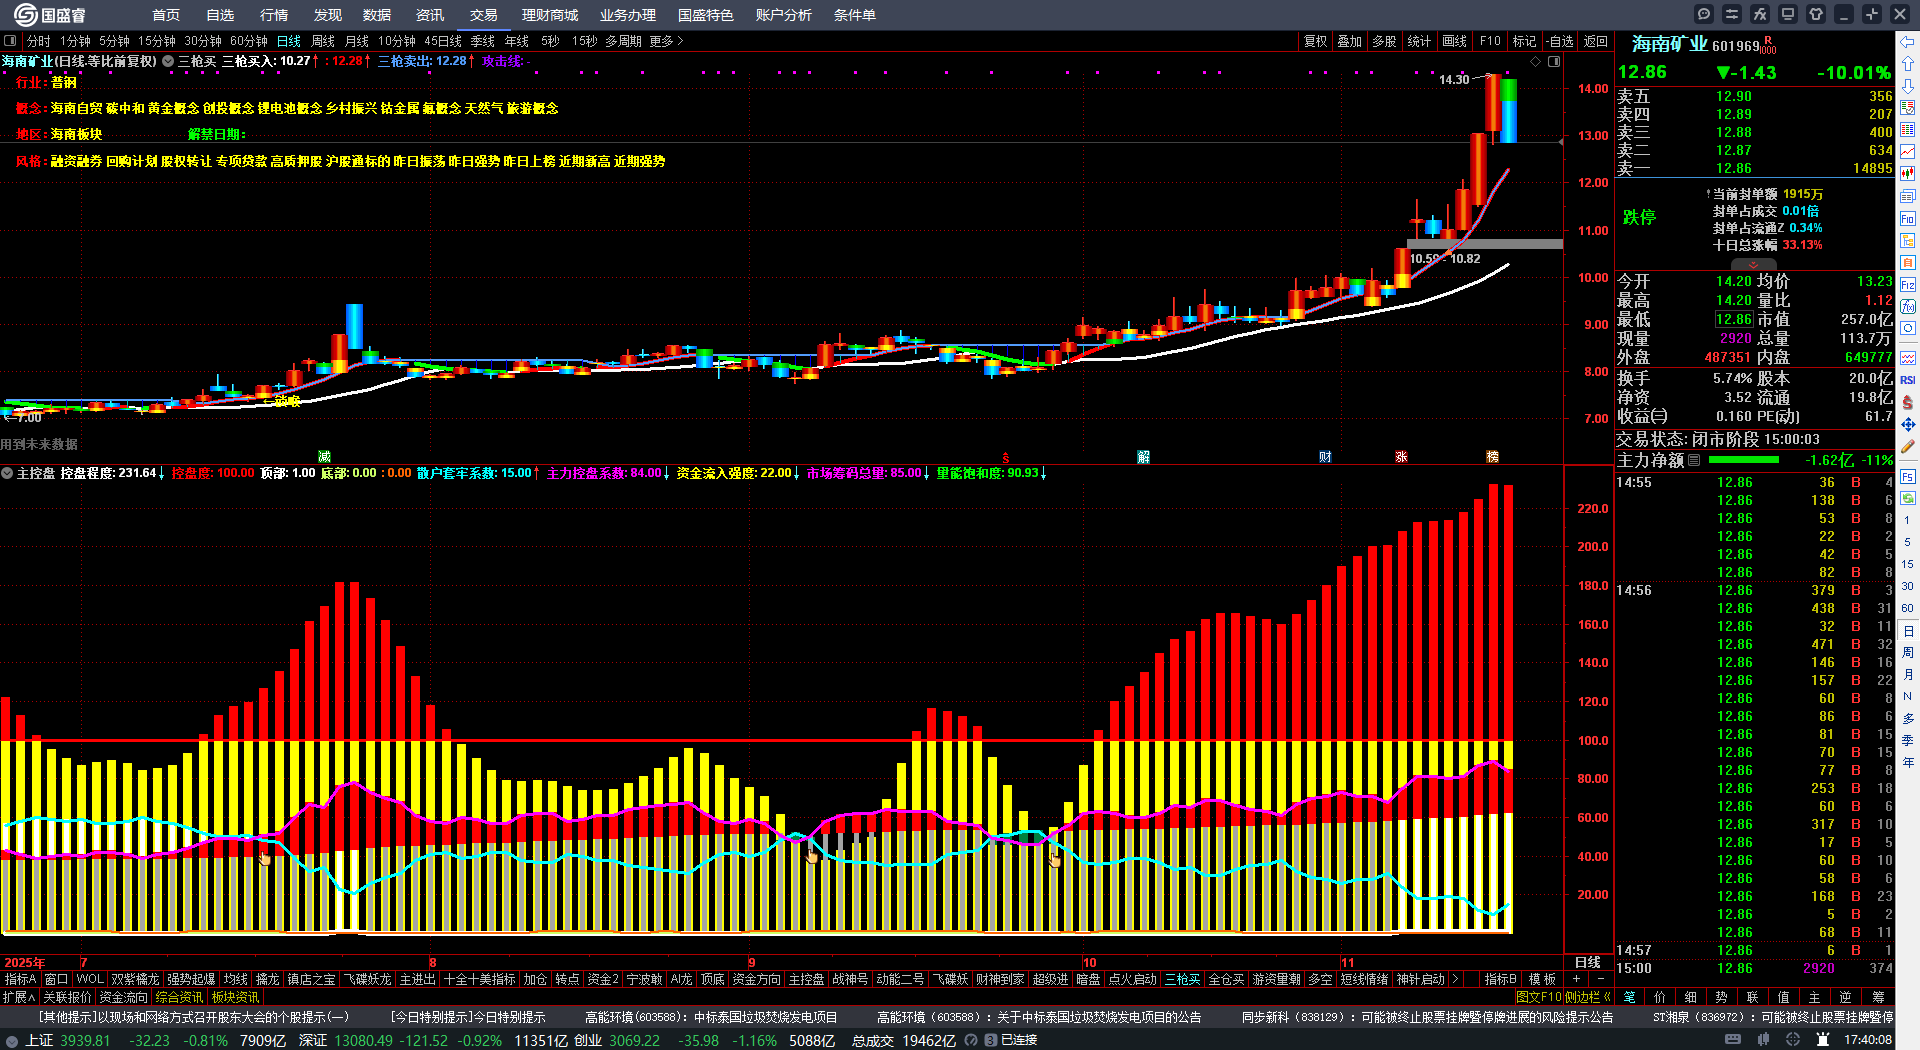Open the keyboard icon in status bar
The height and width of the screenshot is (1050, 1920).
click(1733, 1040)
